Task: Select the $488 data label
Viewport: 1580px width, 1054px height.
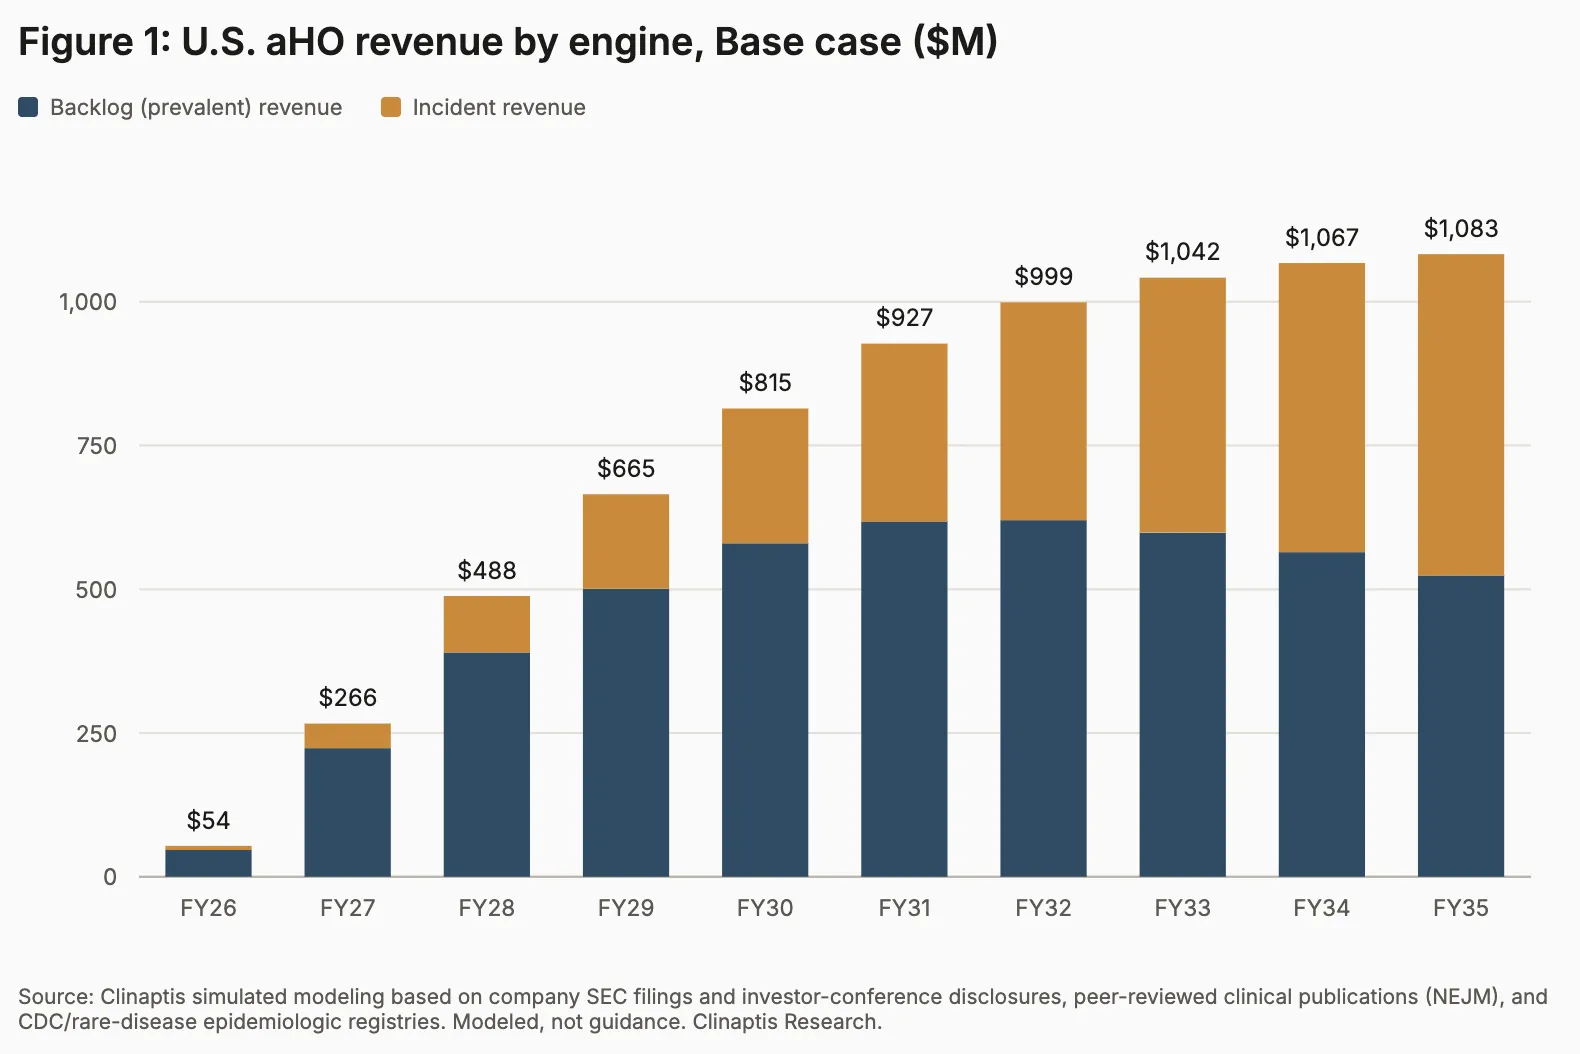Action: click(x=487, y=570)
